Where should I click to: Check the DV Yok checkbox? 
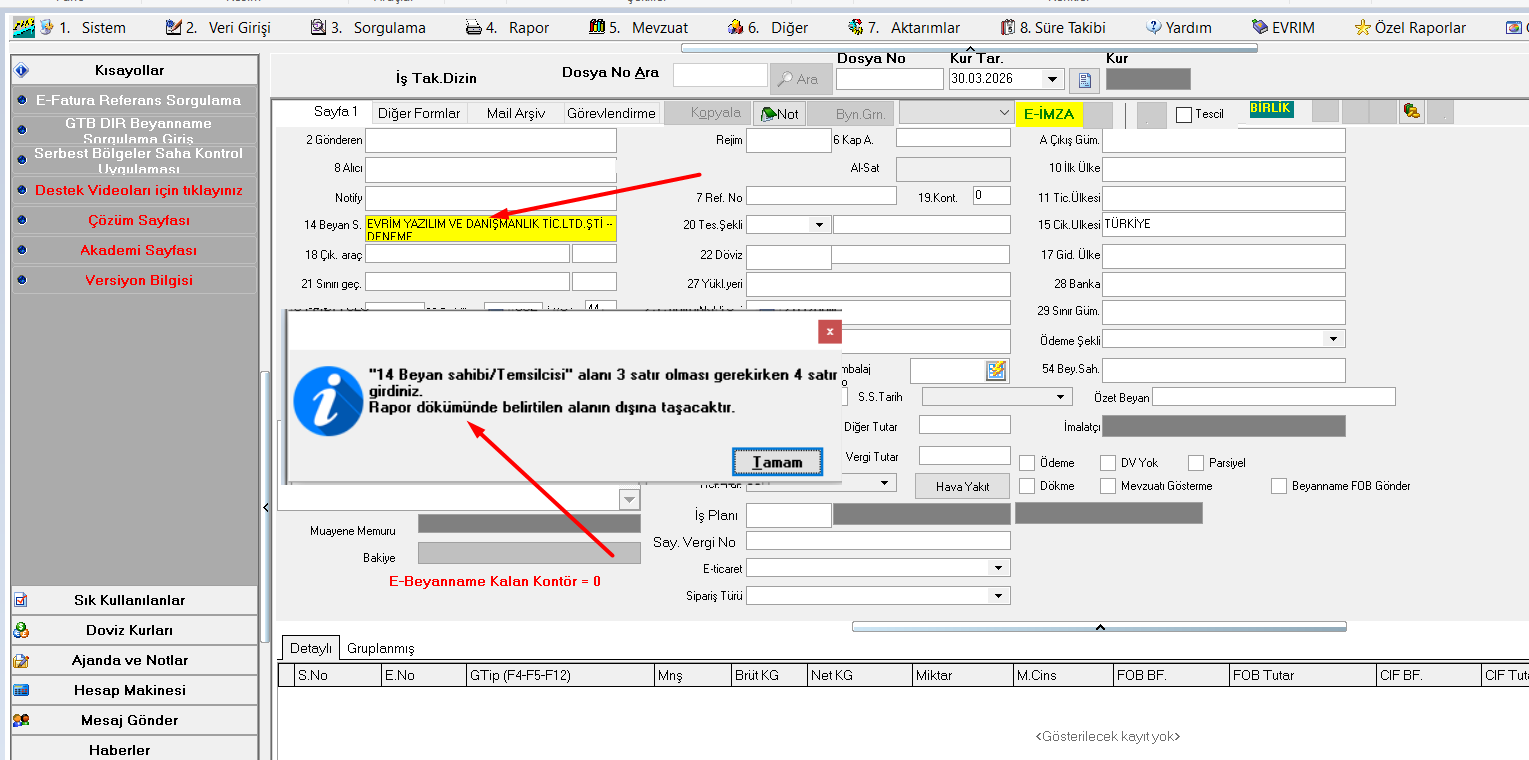pyautogui.click(x=1108, y=463)
